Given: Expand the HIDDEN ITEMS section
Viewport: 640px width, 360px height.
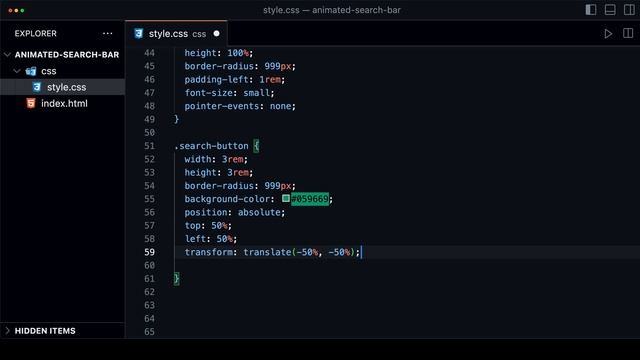Looking at the screenshot, I should coord(62,331).
